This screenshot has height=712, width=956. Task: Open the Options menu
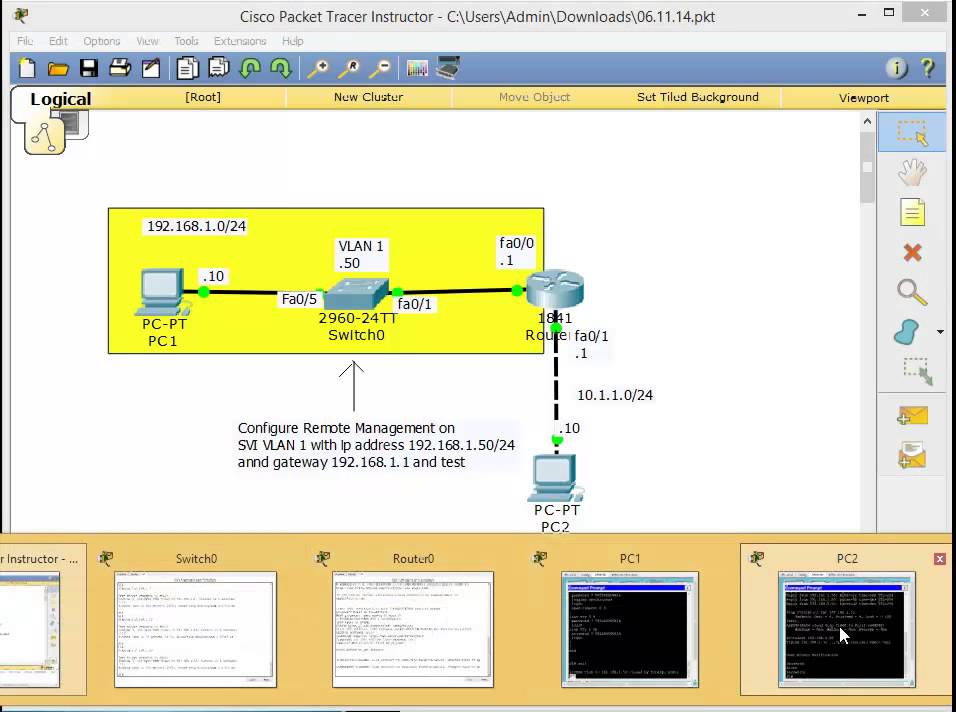(102, 41)
